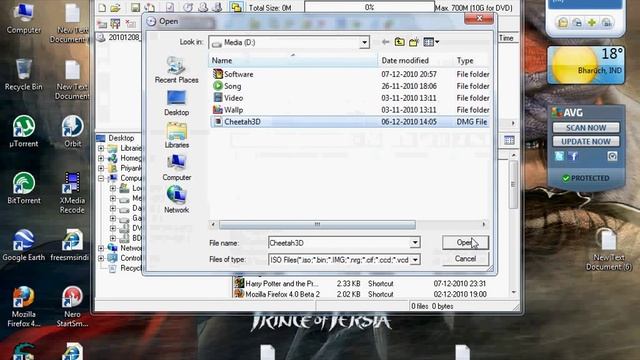Click the XMedia Recode desktop icon
640x360 pixels.
(72, 193)
